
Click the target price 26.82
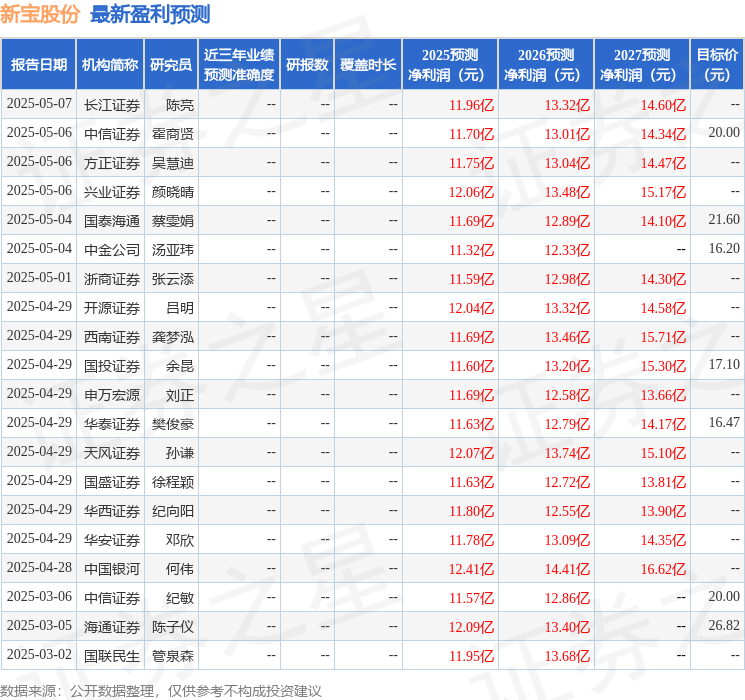click(724, 625)
